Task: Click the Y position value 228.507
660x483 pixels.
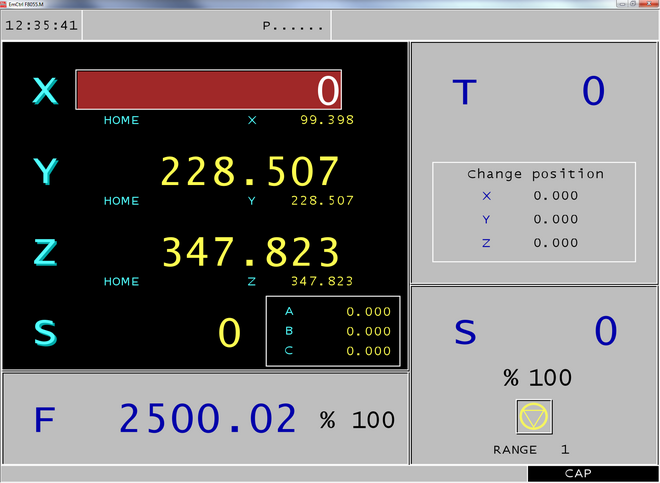Action: [250, 172]
